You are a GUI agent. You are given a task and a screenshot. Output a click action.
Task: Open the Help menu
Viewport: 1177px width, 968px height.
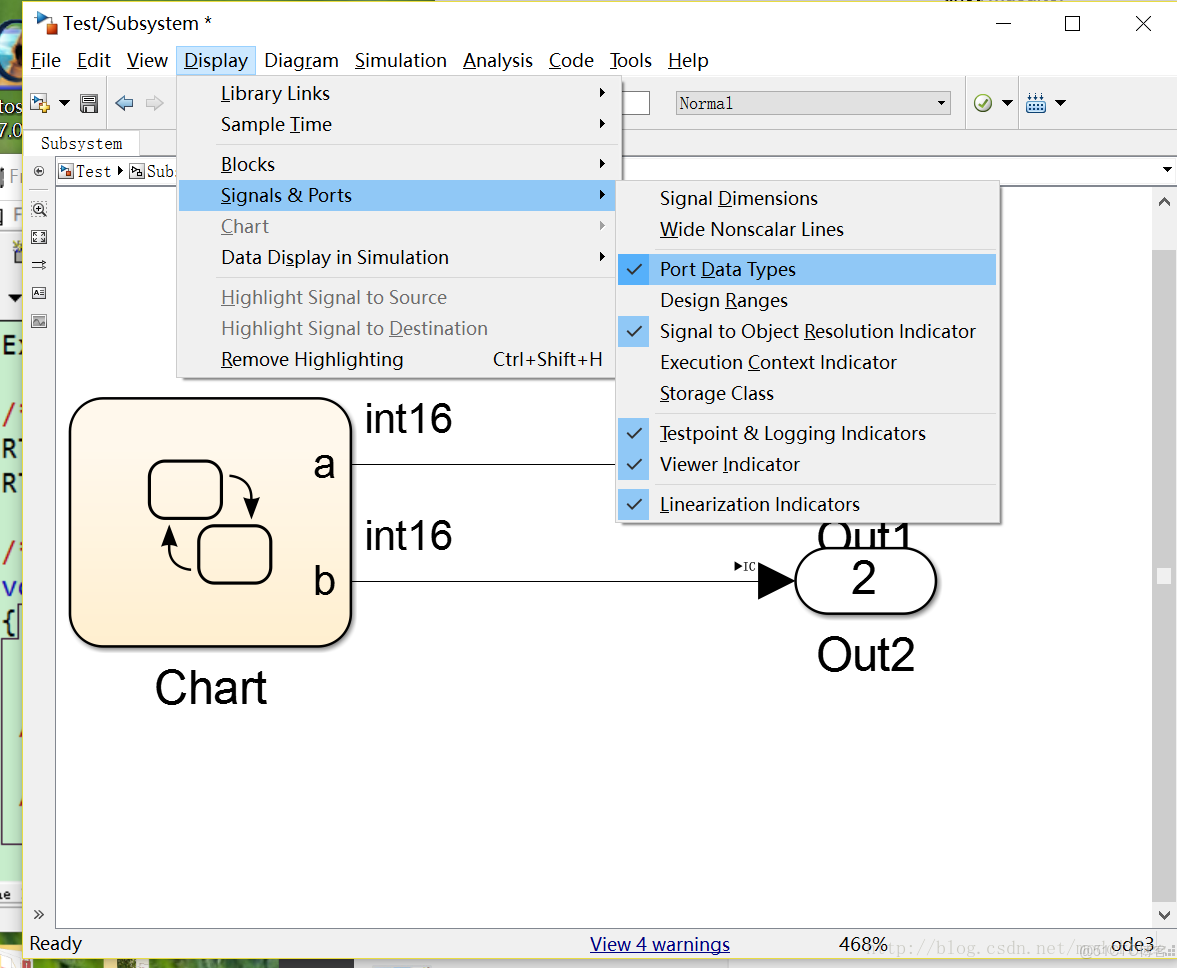pyautogui.click(x=688, y=61)
